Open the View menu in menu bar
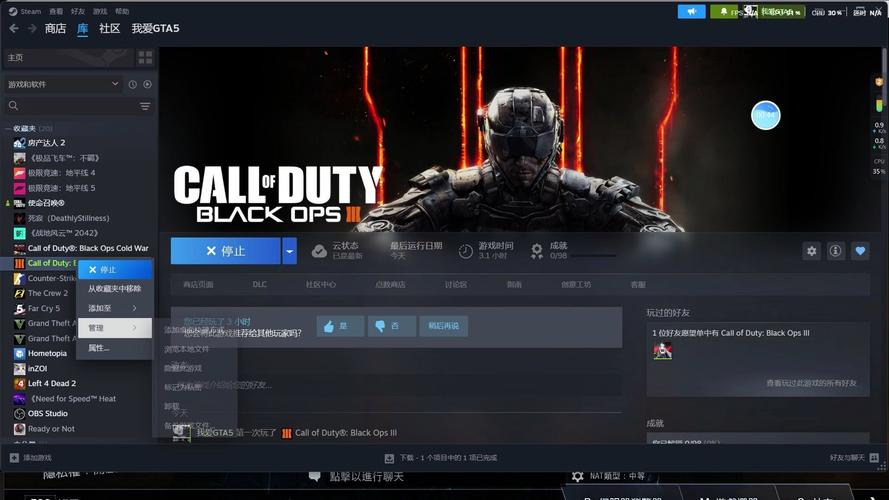Viewport: 889px width, 500px height. [56, 11]
